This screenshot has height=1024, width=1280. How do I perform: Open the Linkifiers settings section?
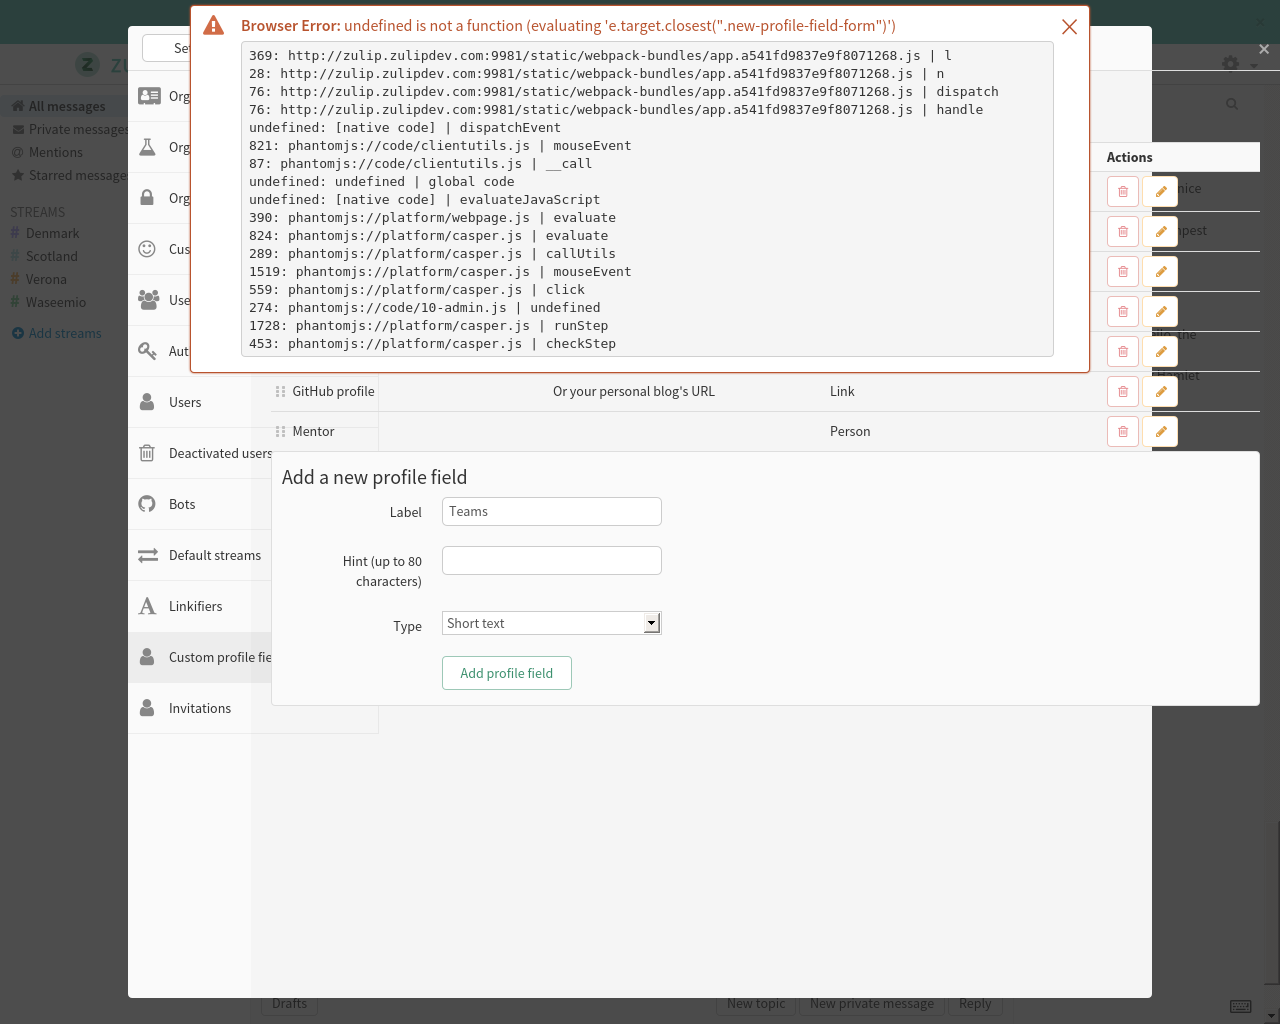196,606
